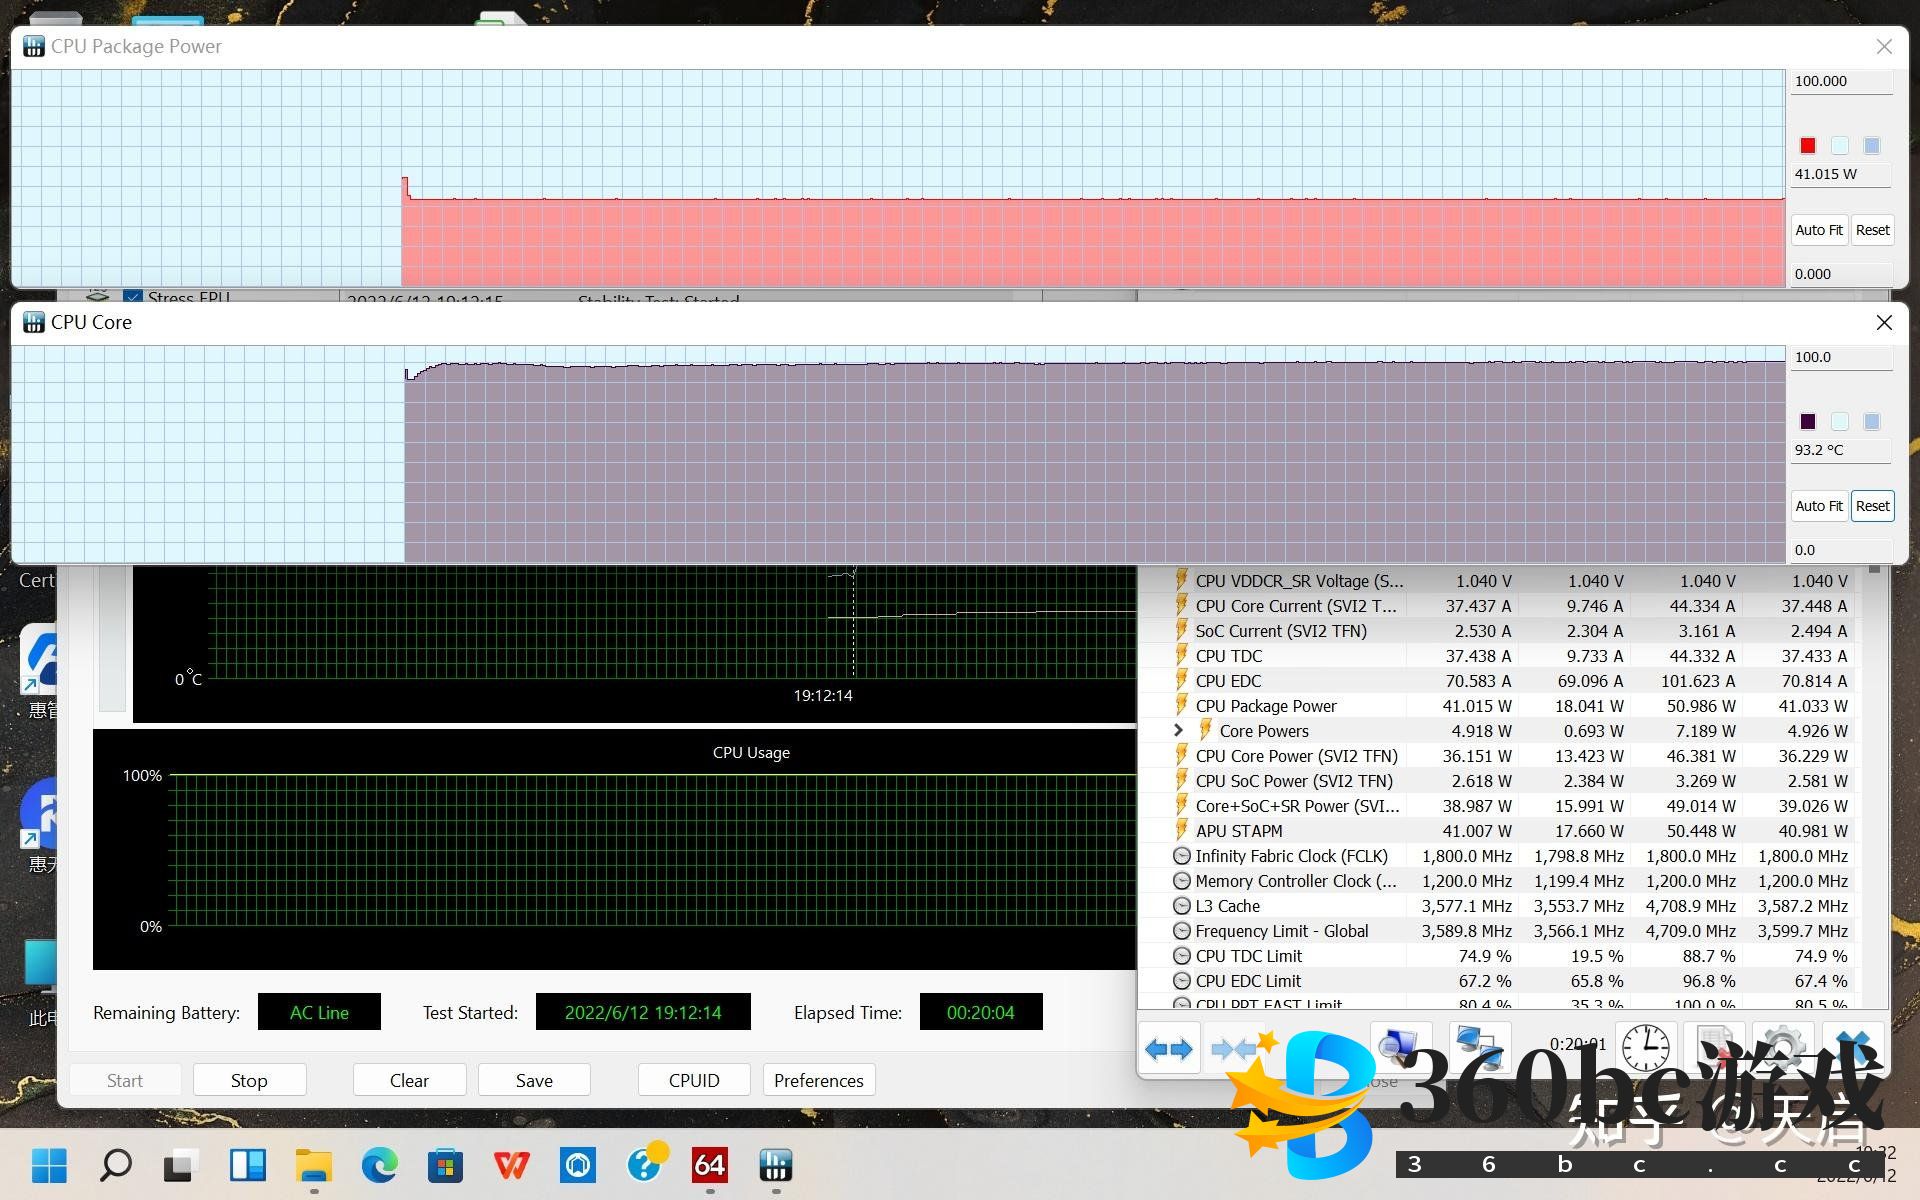Click the expand-columns blue arrows icon
Viewport: 1920px width, 1200px height.
coord(1168,1049)
